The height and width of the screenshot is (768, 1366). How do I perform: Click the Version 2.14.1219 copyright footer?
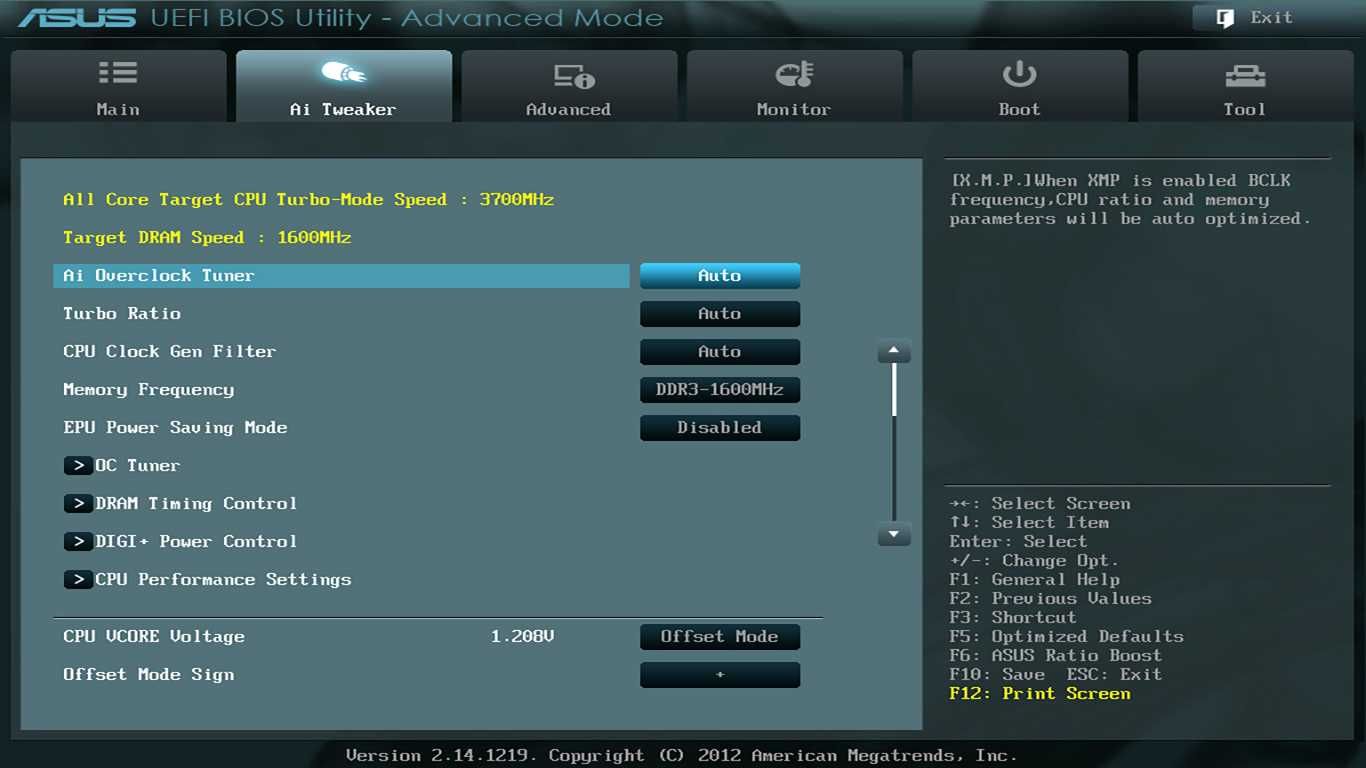point(682,755)
